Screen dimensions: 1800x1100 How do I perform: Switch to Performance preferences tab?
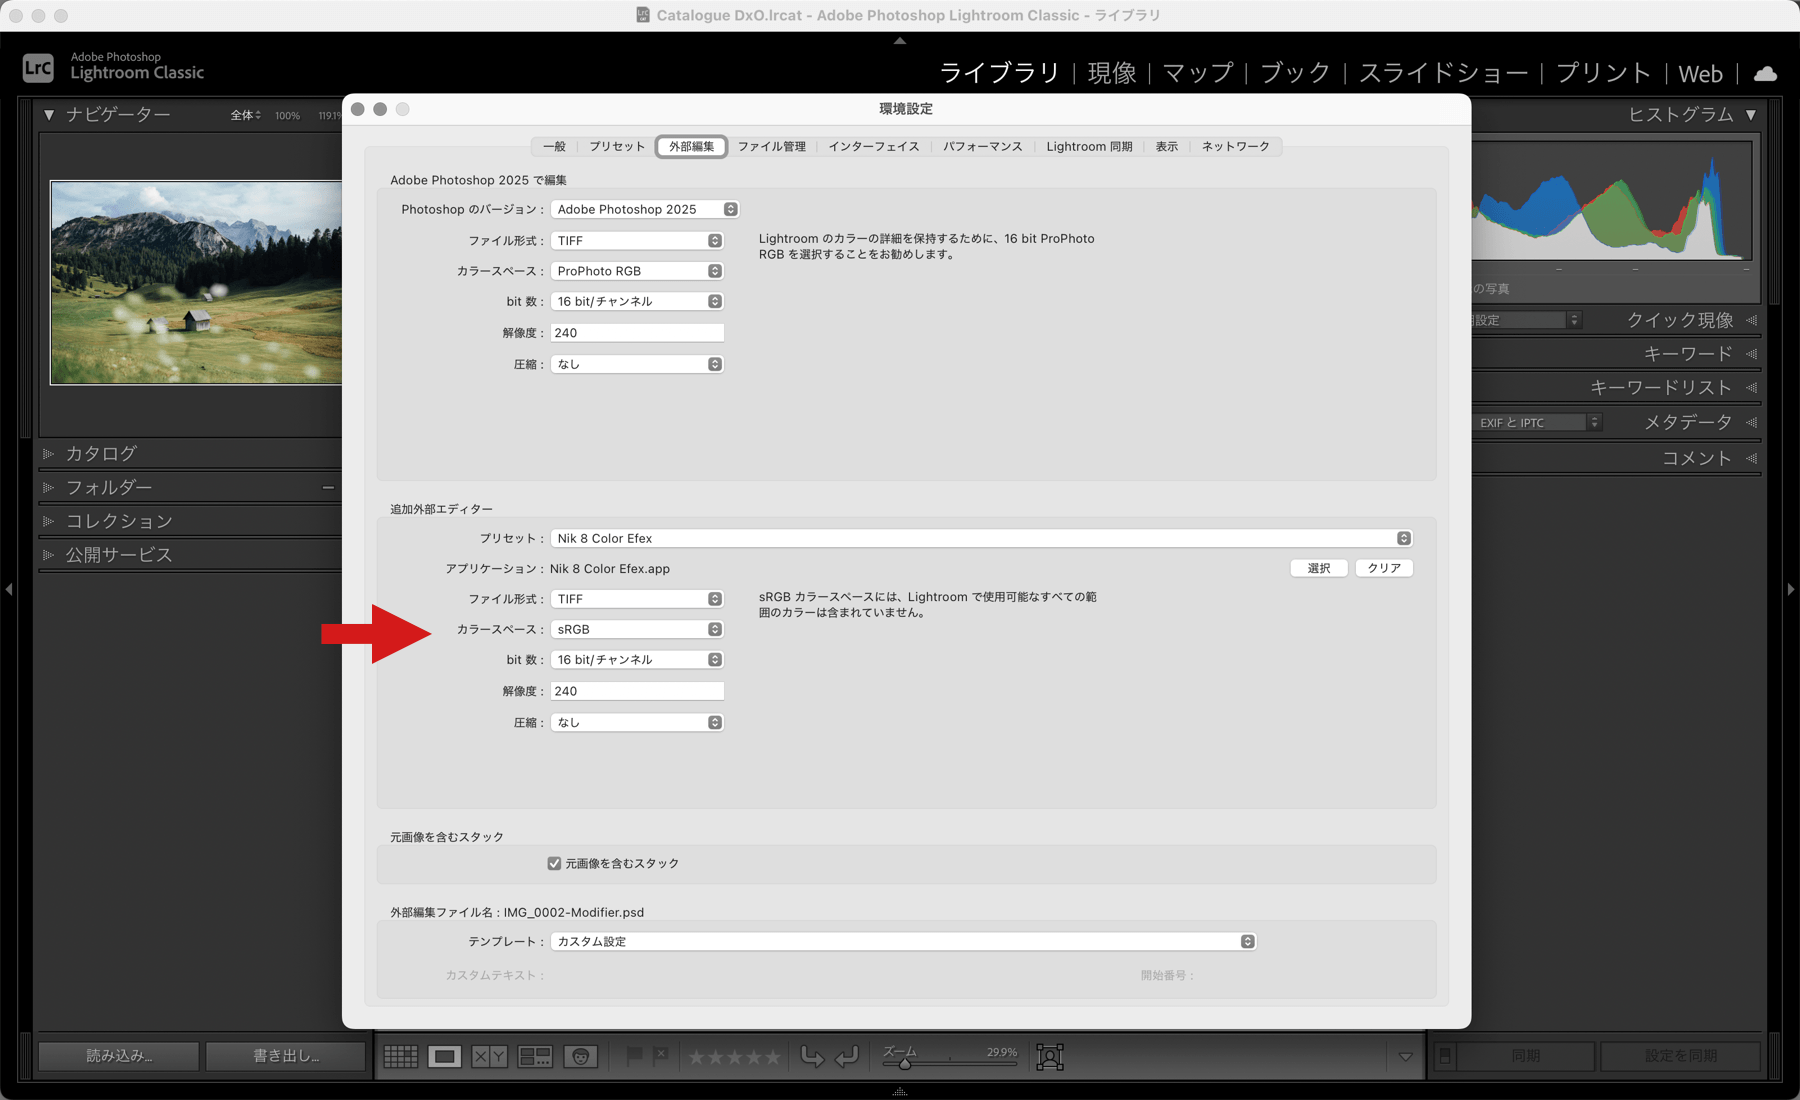[983, 147]
